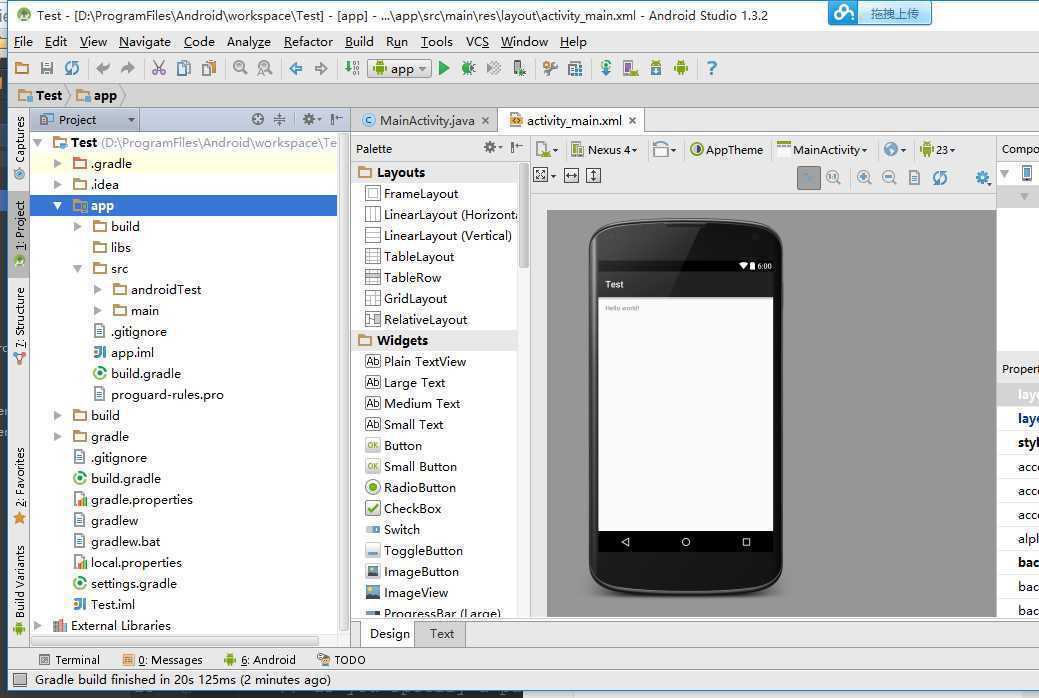The width and height of the screenshot is (1039, 698).
Task: Click the Scroll from Source target icon
Action: click(258, 119)
